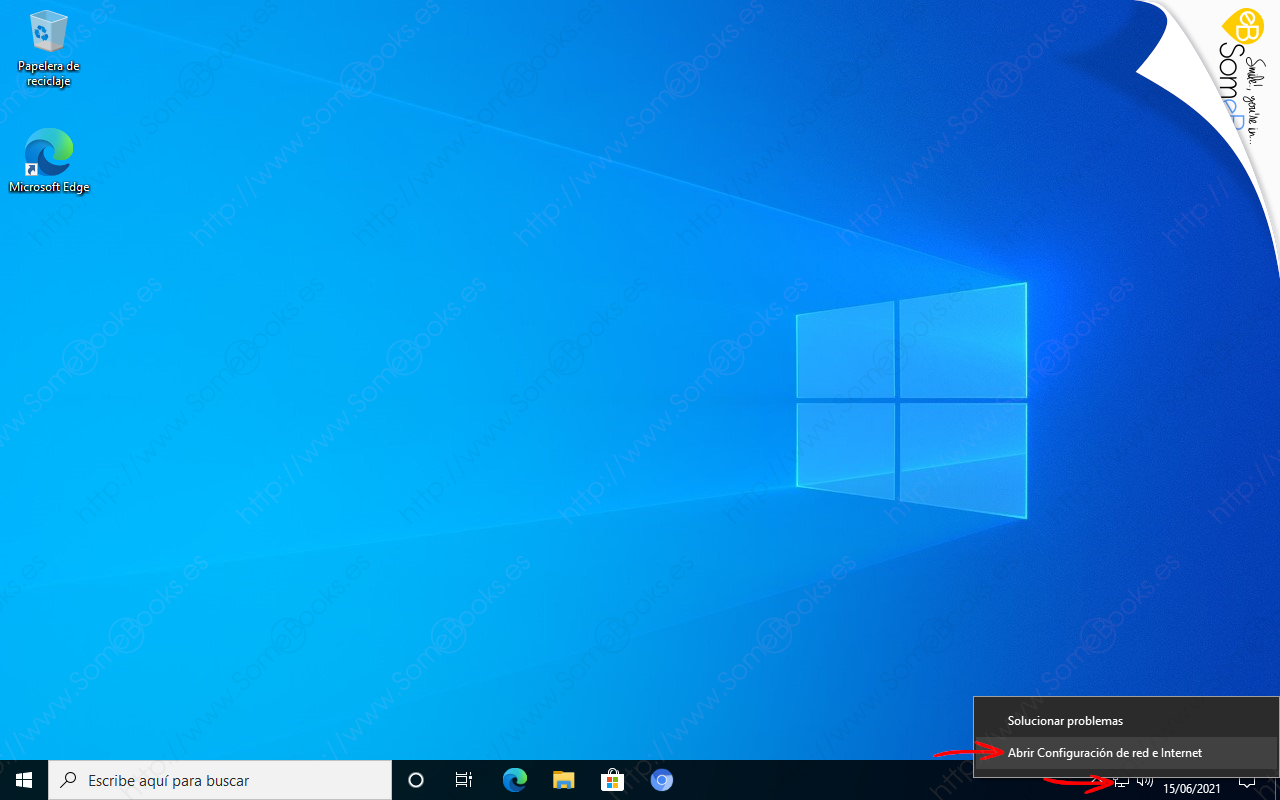Open Microsoft Store

[612, 780]
